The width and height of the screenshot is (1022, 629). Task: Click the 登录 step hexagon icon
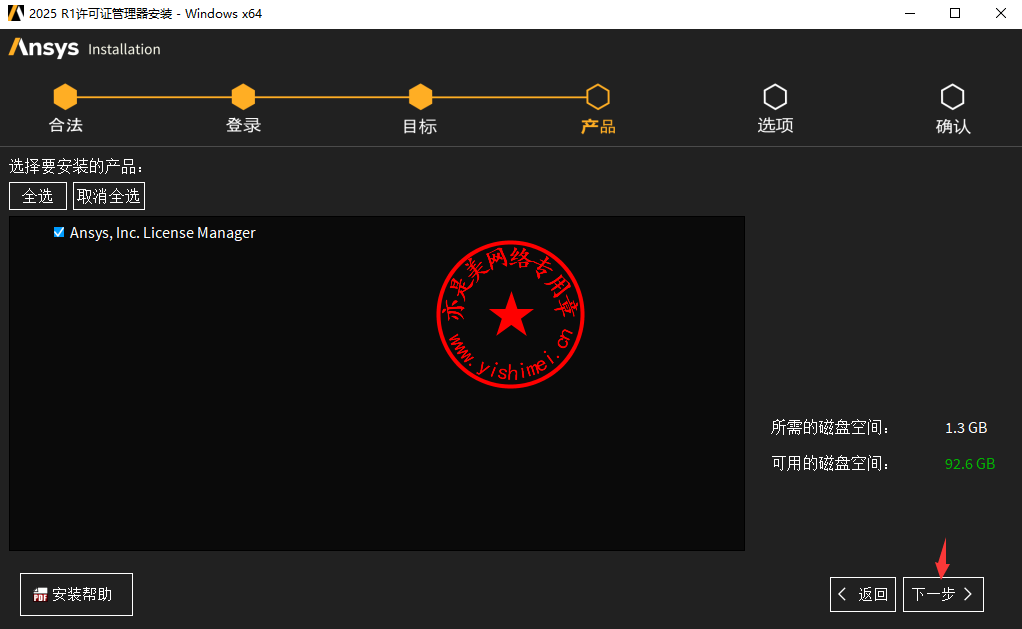243,97
